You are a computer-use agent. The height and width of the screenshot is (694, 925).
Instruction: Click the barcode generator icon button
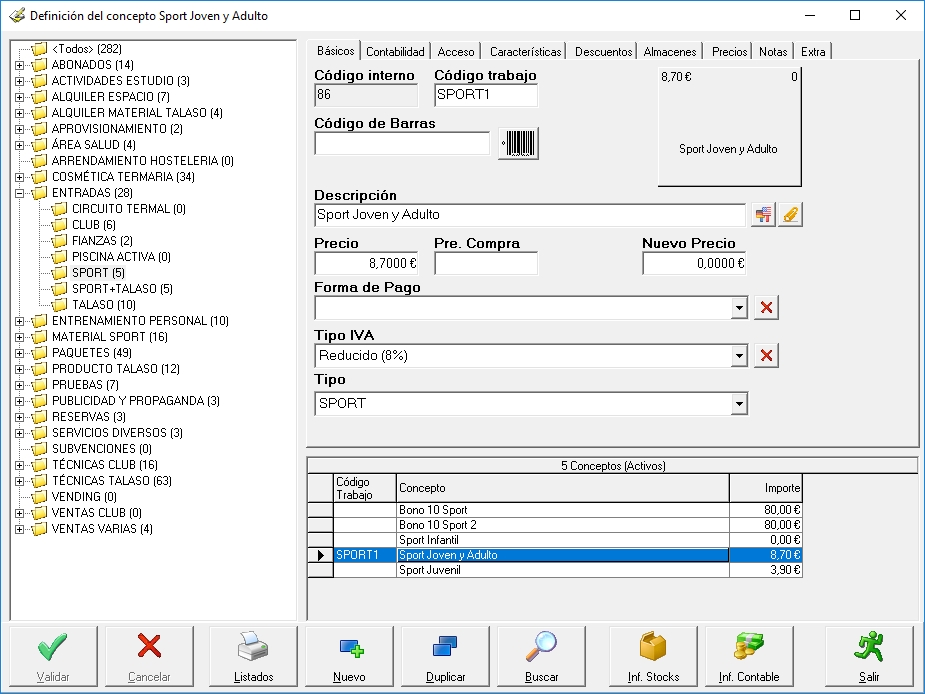click(x=519, y=143)
